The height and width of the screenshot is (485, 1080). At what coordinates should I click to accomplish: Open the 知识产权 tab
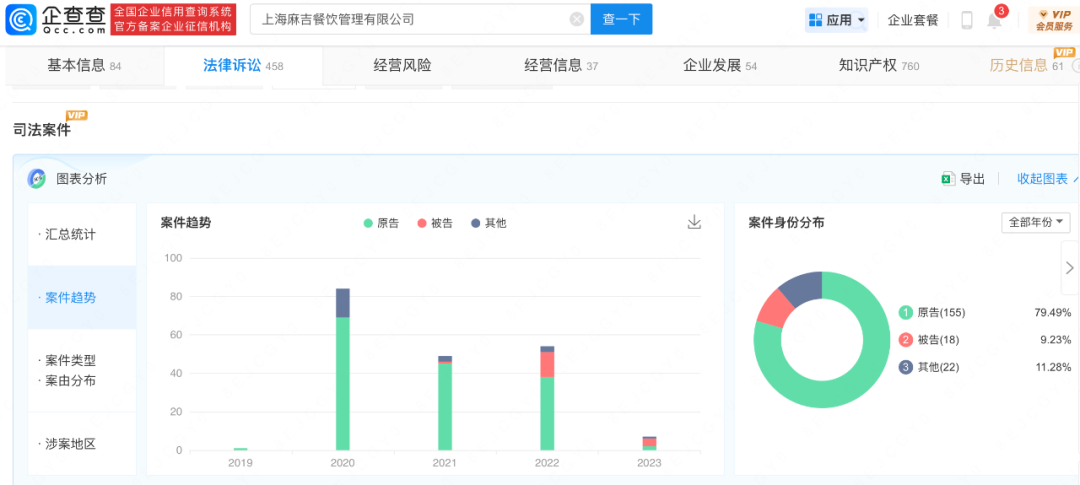coord(867,66)
